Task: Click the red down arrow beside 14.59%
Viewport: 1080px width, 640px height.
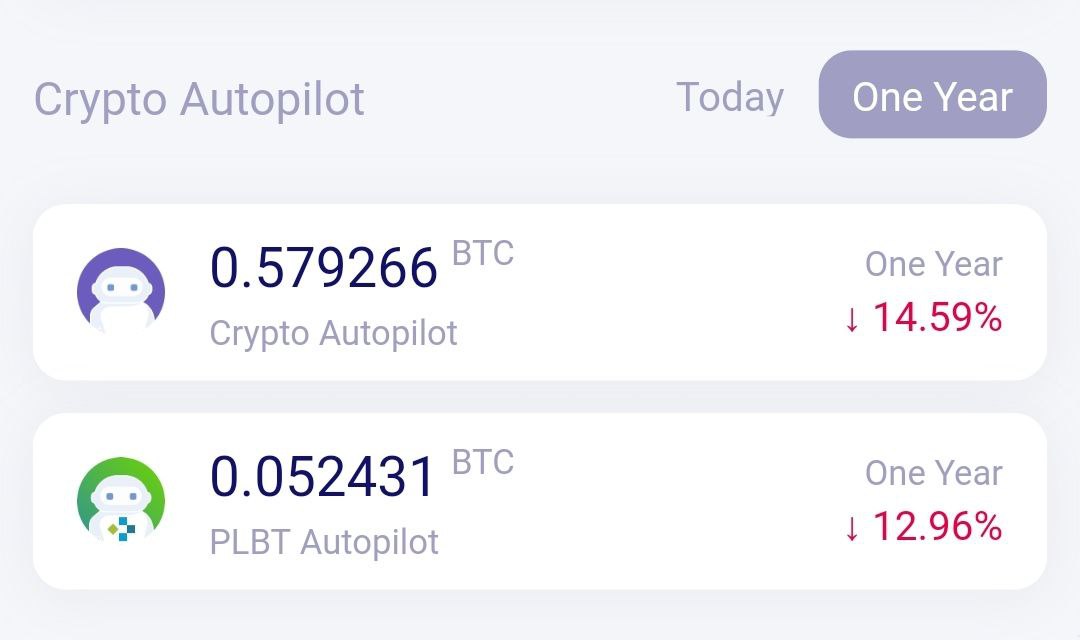Action: click(852, 320)
